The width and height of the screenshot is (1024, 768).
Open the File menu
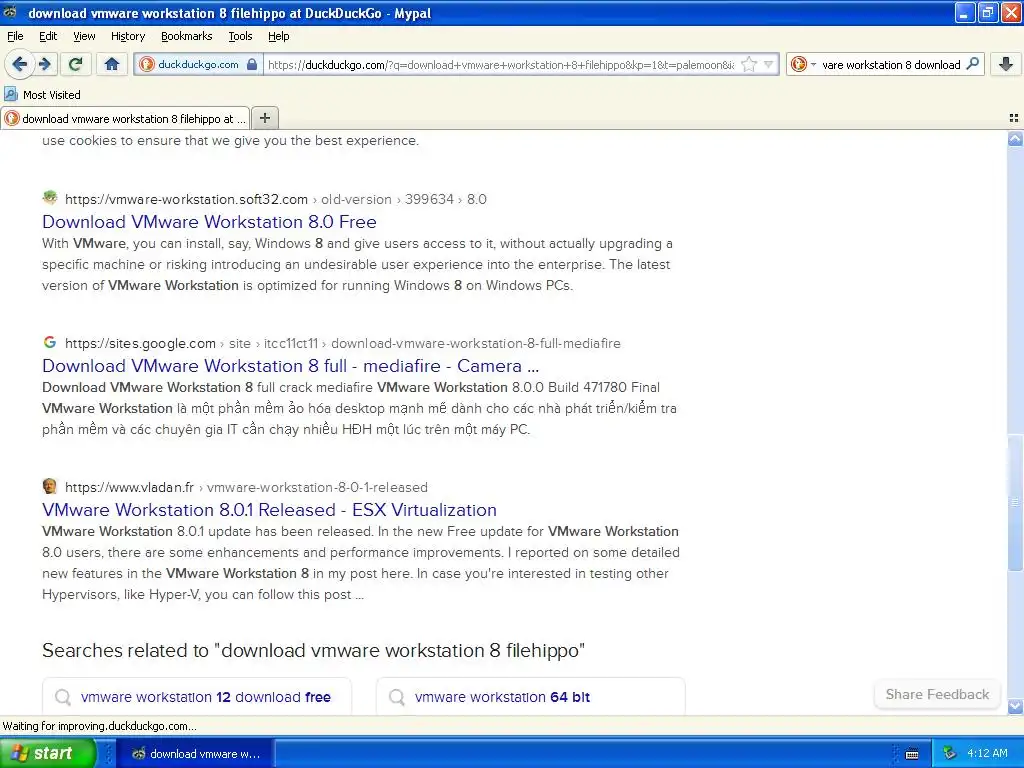[15, 36]
